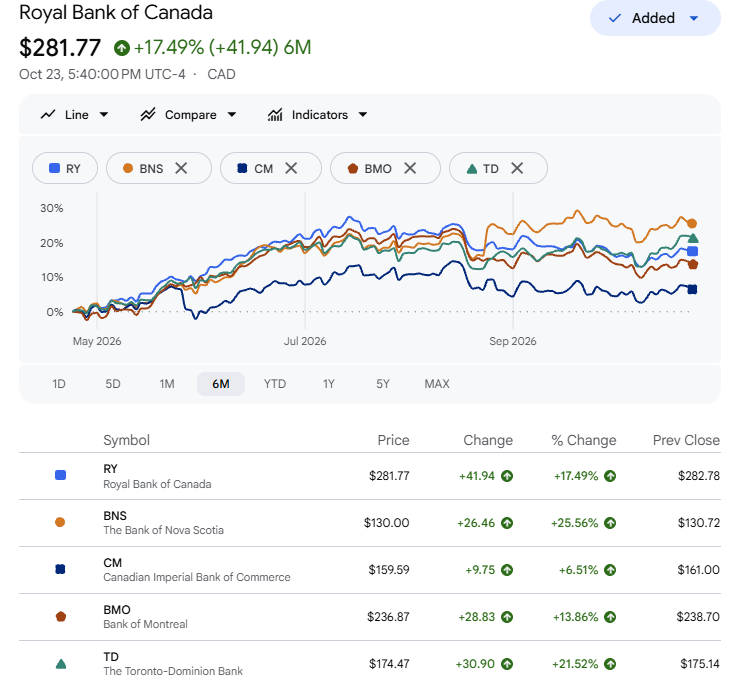Open the Indicators dropdown
Image resolution: width=736 pixels, height=680 pixels.
click(x=317, y=115)
